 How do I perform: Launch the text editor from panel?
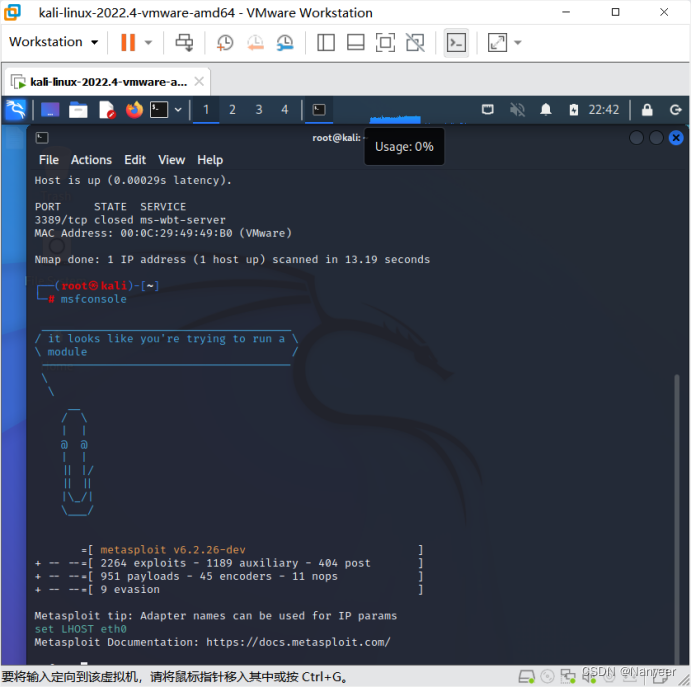coord(106,109)
